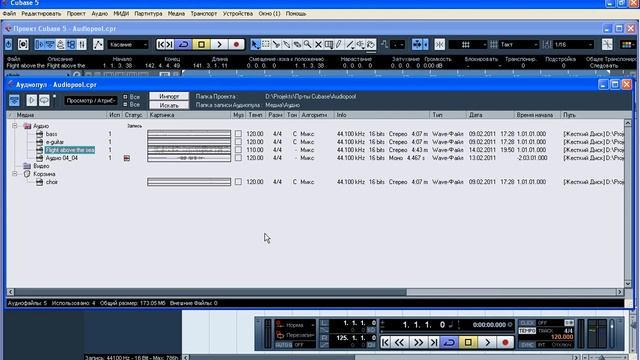Toggle Snap on/off icon

coord(440,44)
